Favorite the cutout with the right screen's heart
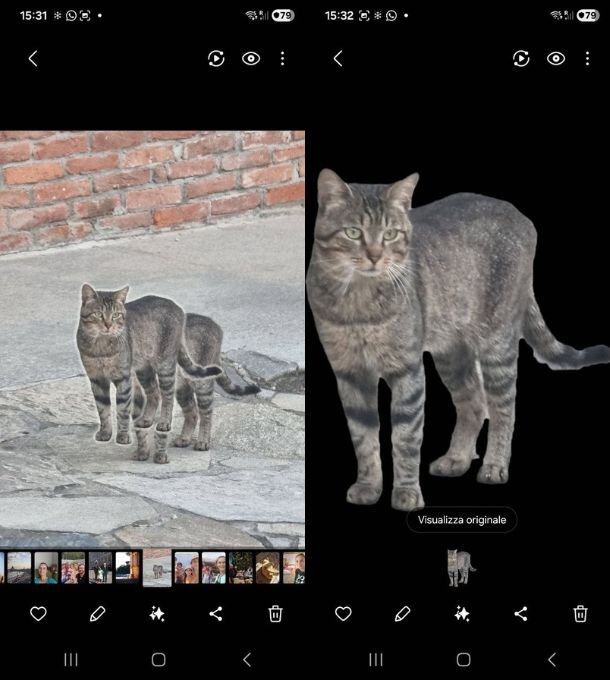Viewport: 610px width, 680px height. [x=343, y=614]
